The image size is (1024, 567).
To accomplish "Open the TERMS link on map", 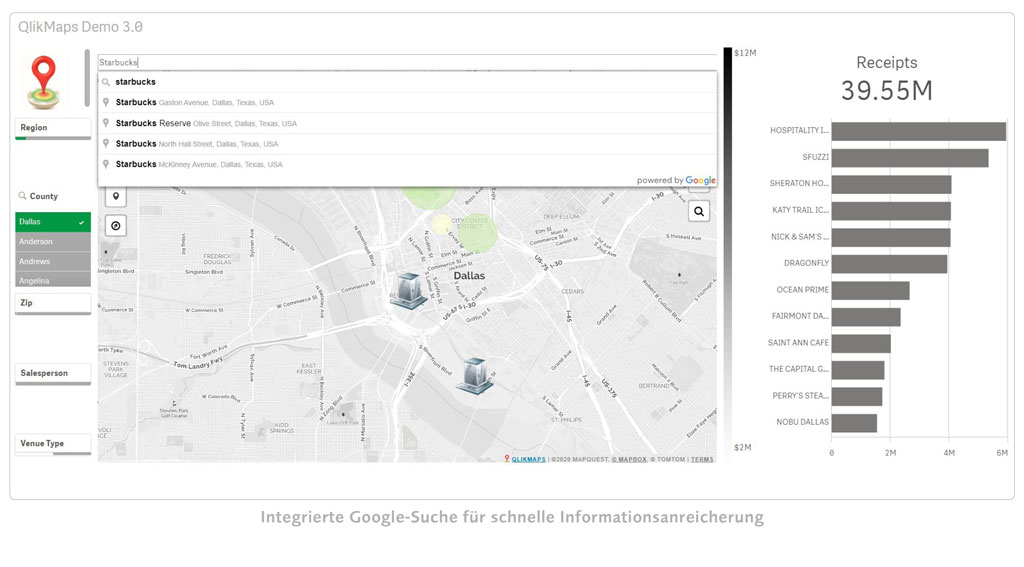I will (x=702, y=459).
